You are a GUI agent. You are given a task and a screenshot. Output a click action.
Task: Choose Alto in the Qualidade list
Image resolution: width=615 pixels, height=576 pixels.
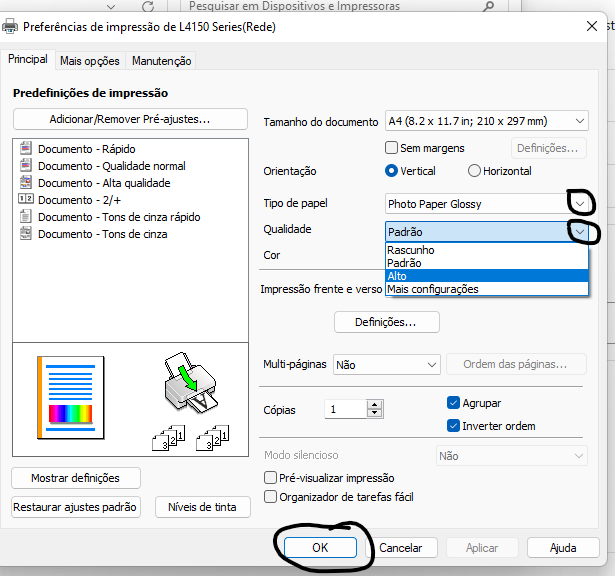[x=486, y=276]
